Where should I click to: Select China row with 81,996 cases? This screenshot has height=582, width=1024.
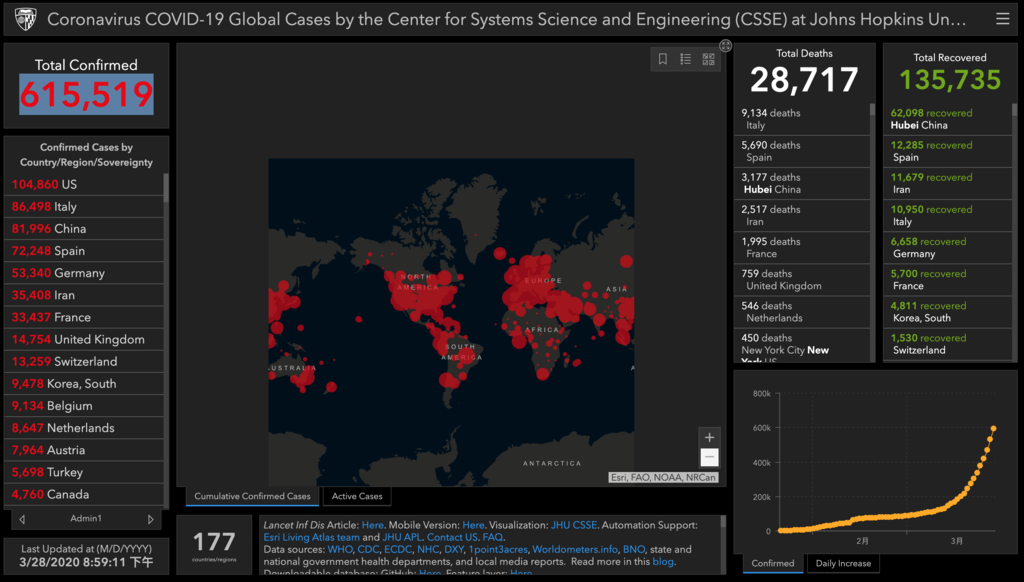coord(84,229)
